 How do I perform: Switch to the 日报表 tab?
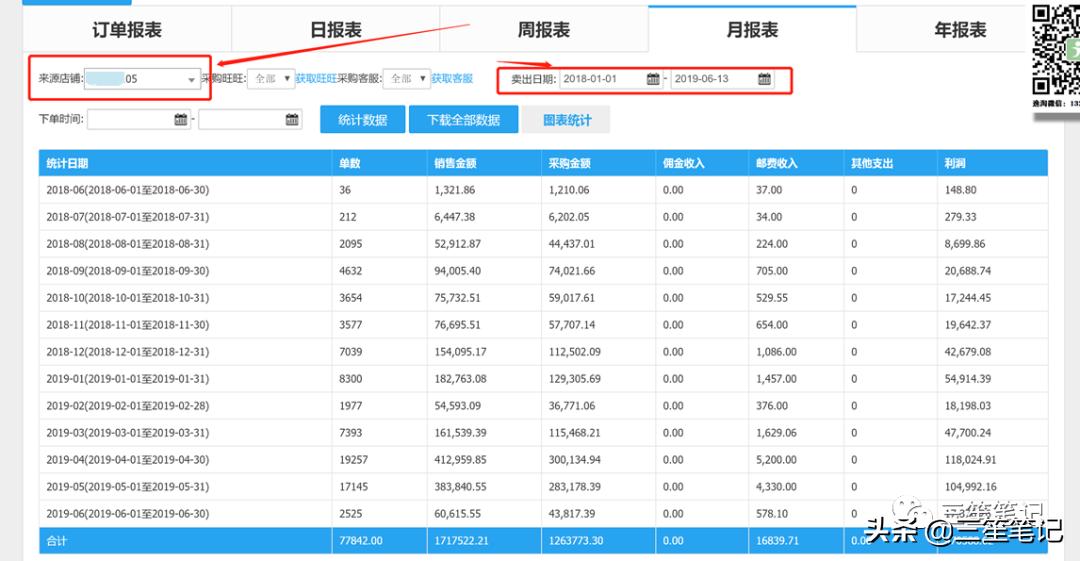tap(335, 30)
